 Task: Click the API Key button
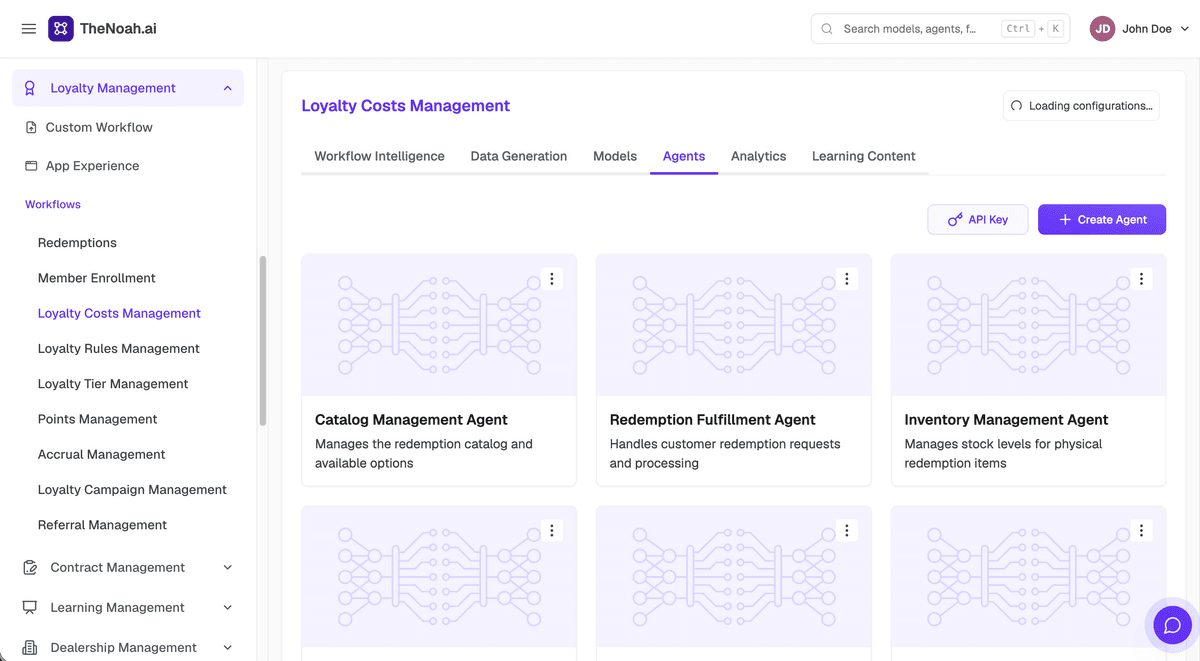point(978,219)
